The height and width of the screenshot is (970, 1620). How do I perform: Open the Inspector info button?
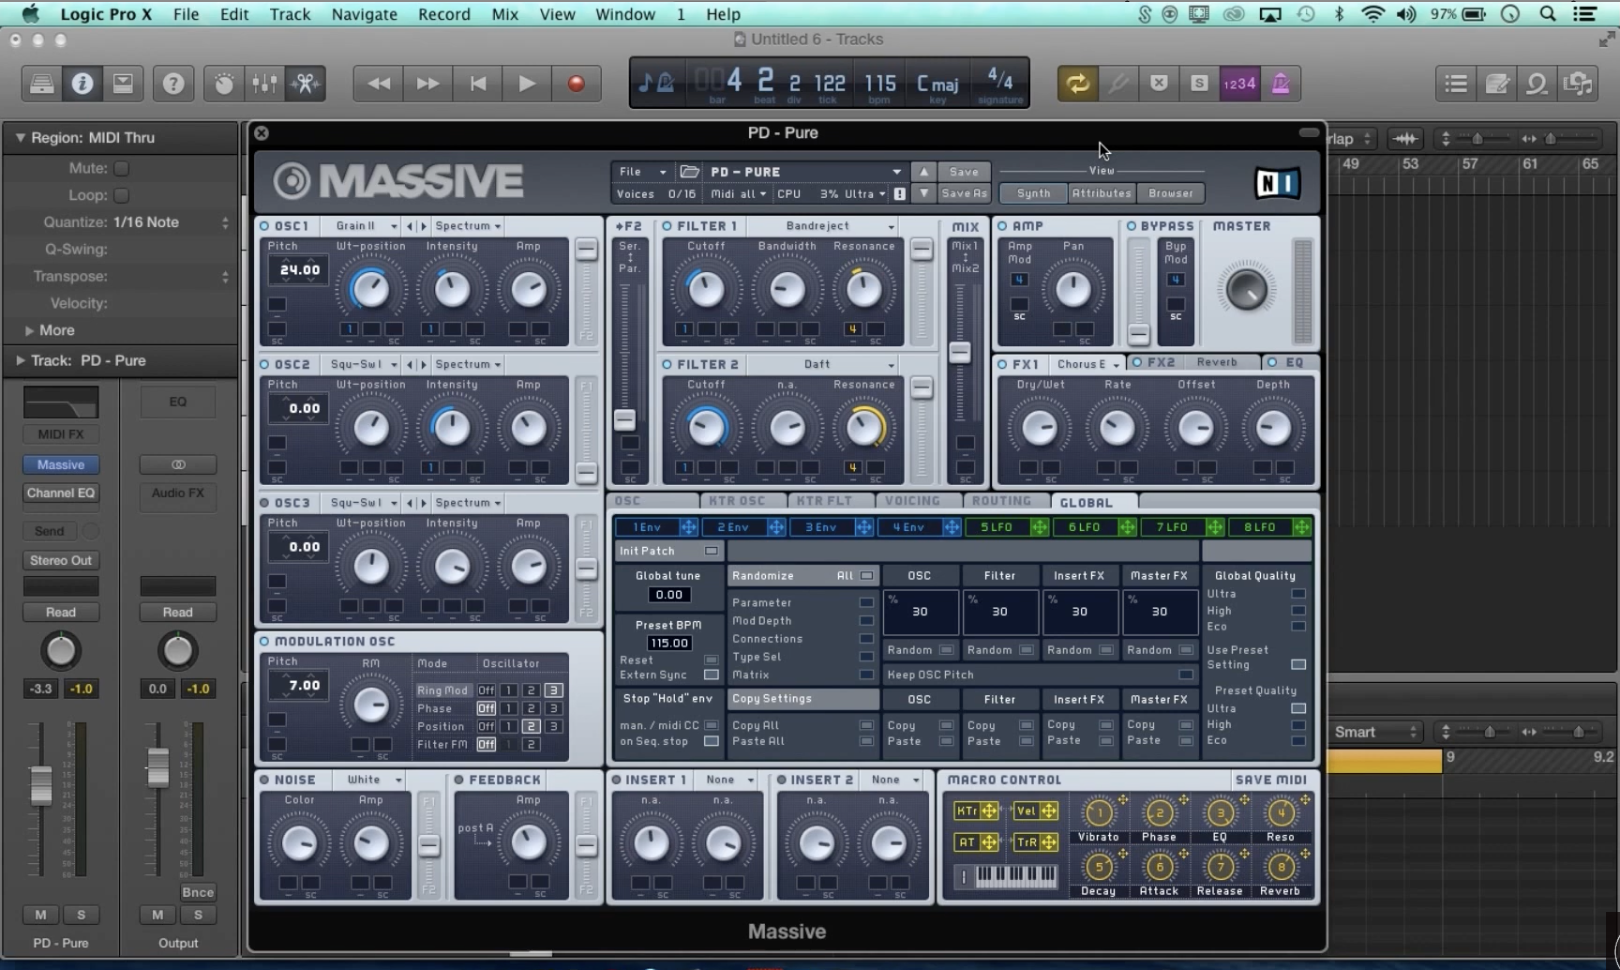click(x=82, y=84)
